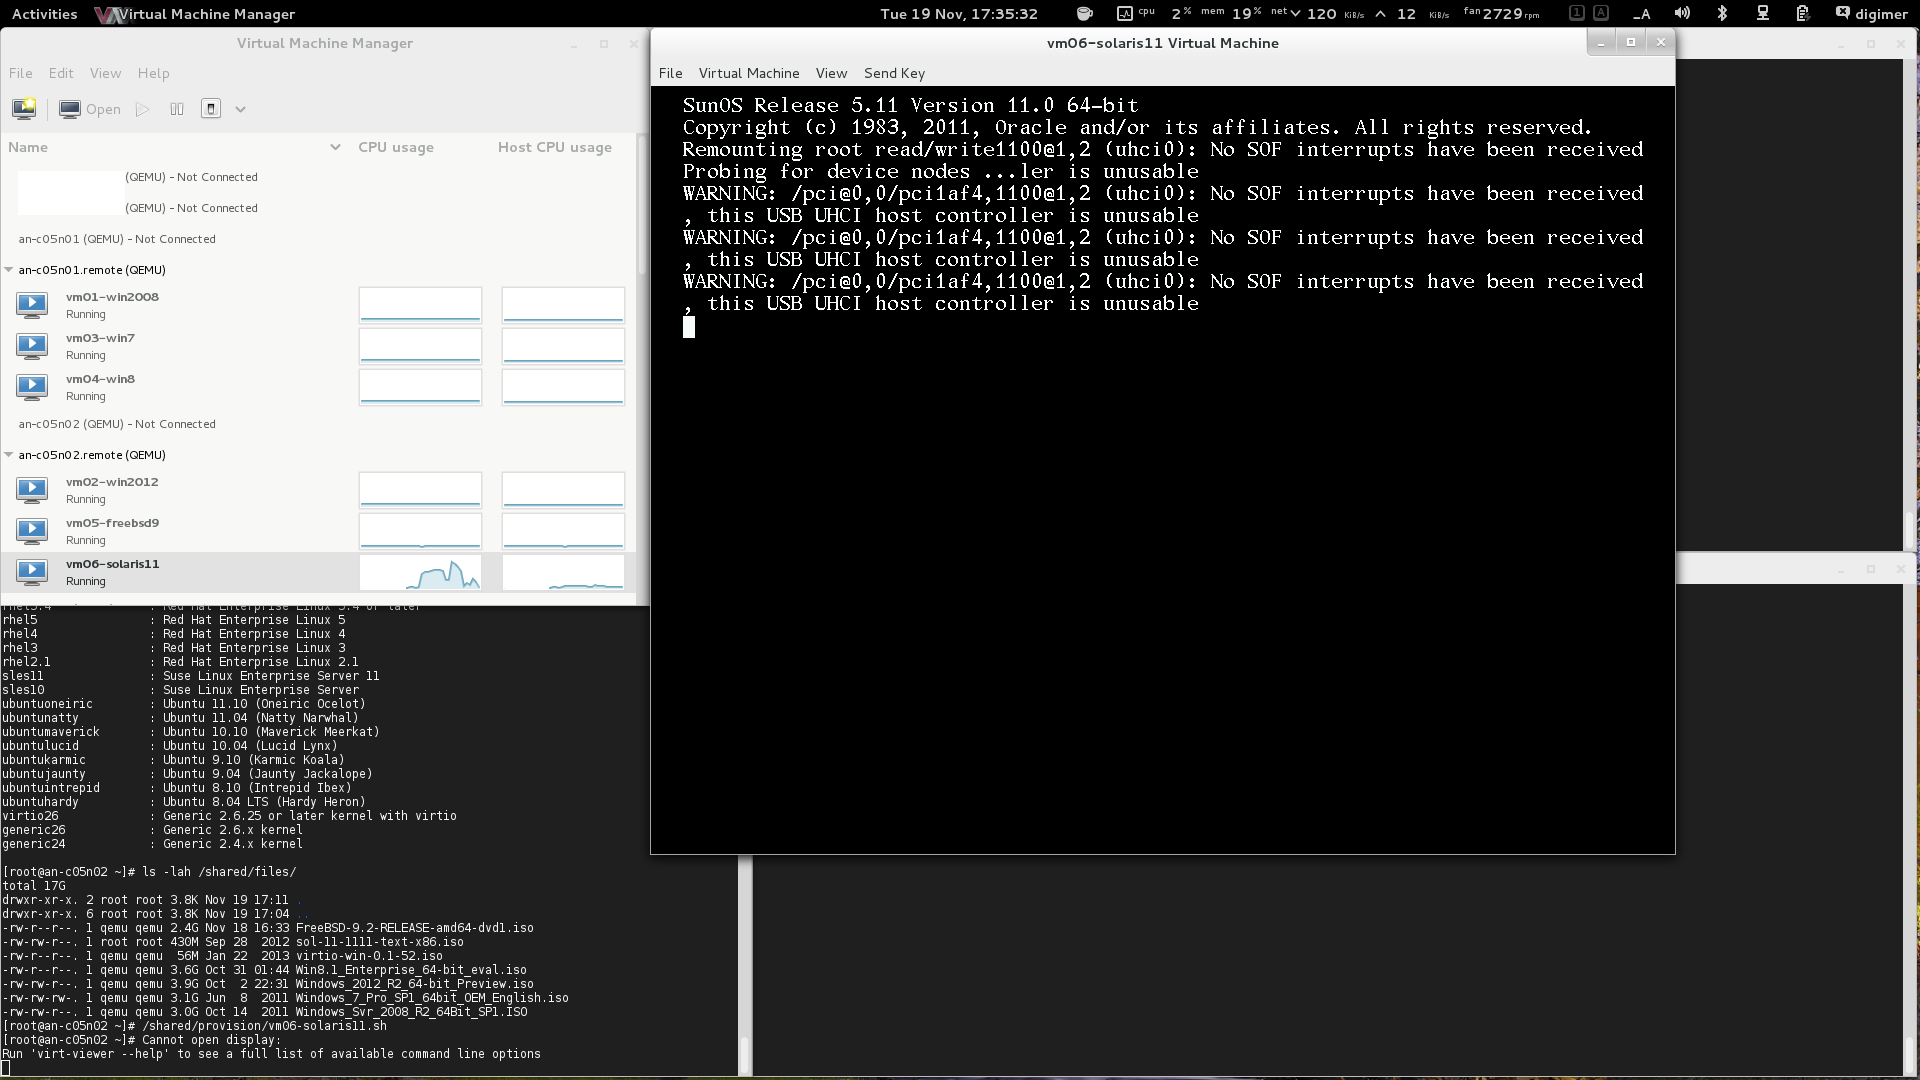Select the vm05-freebsd9 monitor icon
Screen dimensions: 1920x1080
point(32,530)
